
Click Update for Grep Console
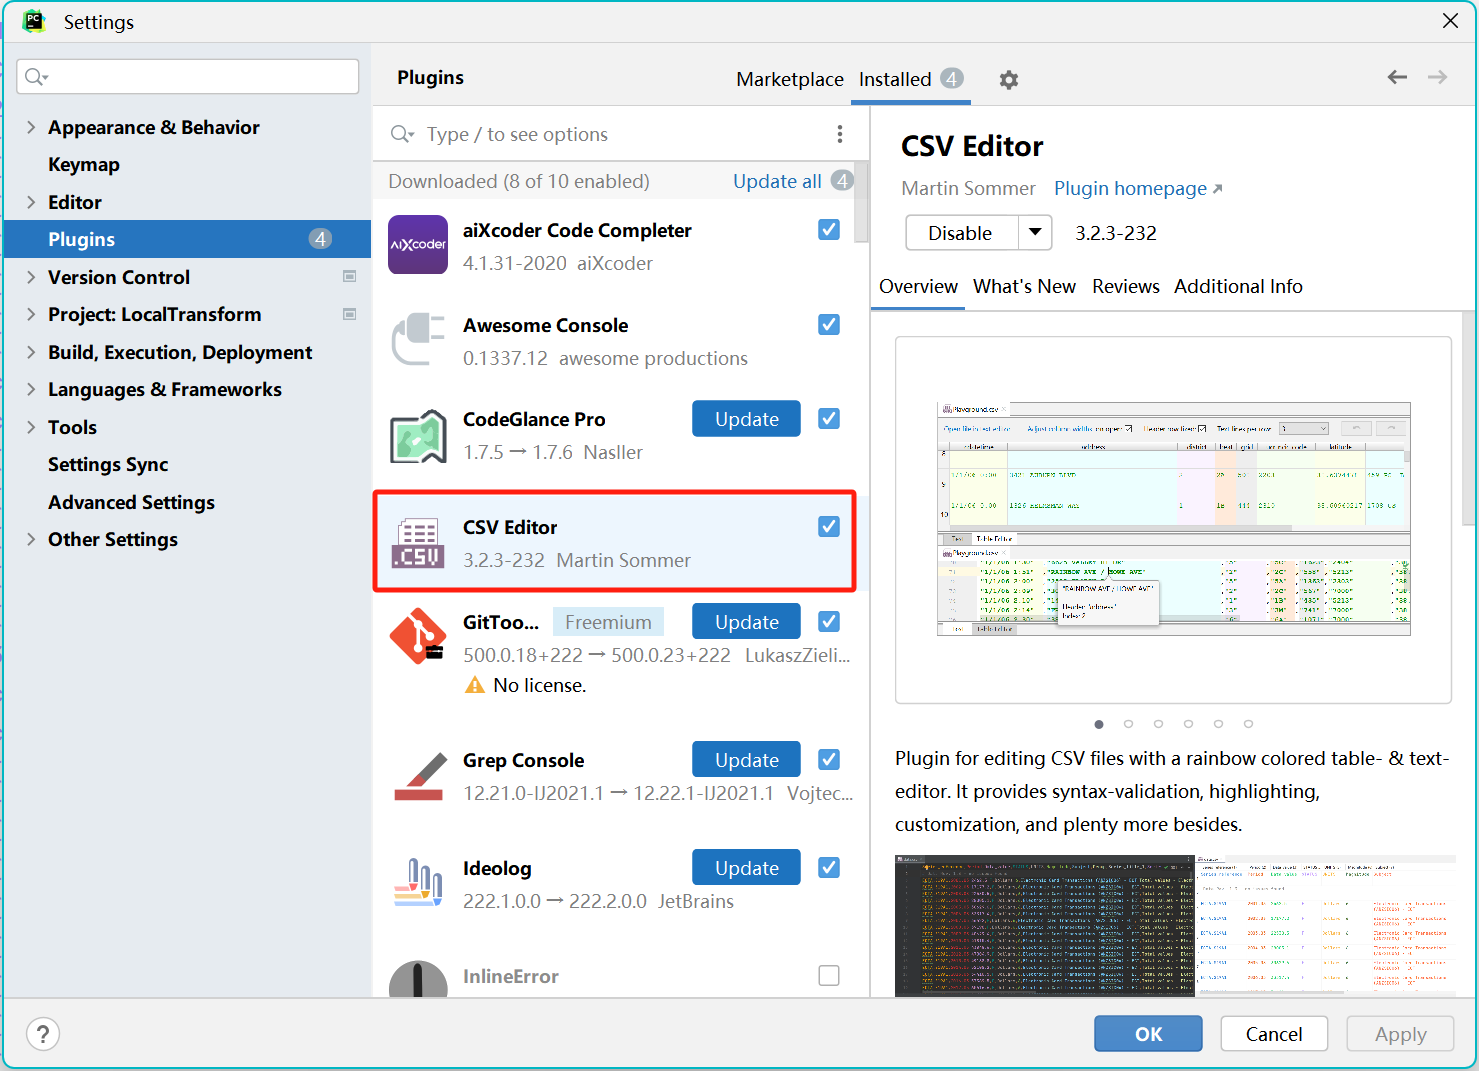pyautogui.click(x=746, y=760)
